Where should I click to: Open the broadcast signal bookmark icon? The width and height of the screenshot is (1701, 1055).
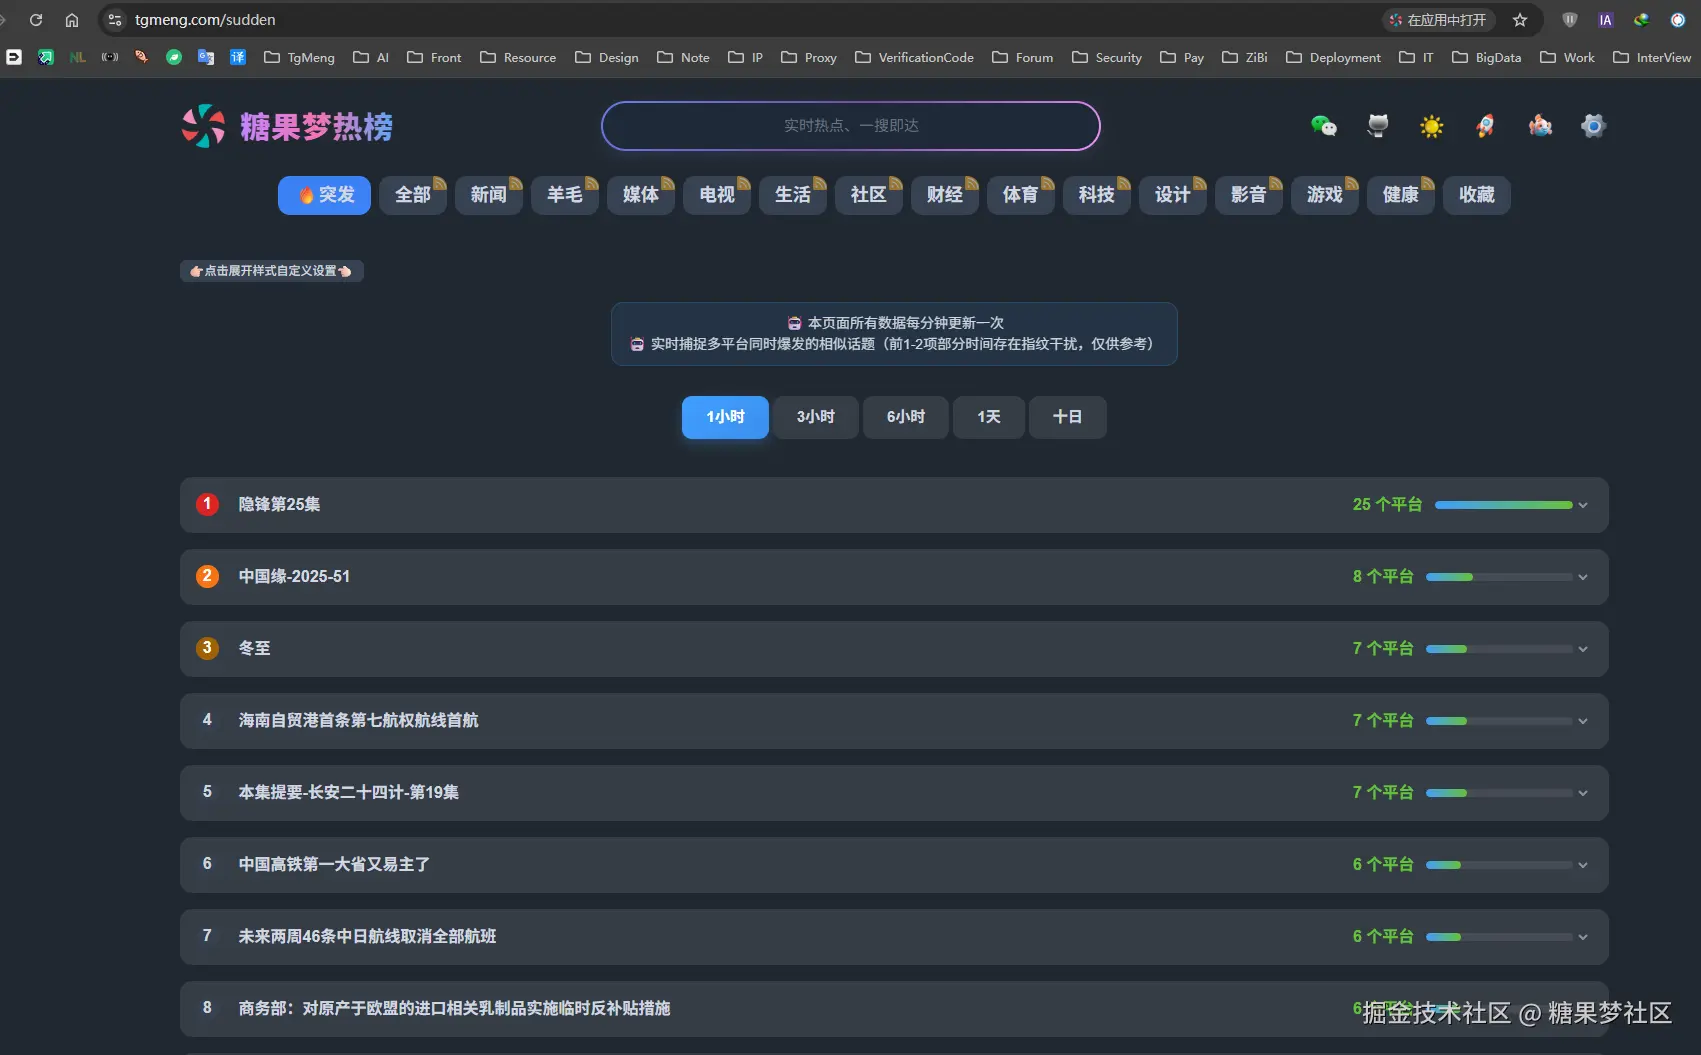tap(110, 57)
